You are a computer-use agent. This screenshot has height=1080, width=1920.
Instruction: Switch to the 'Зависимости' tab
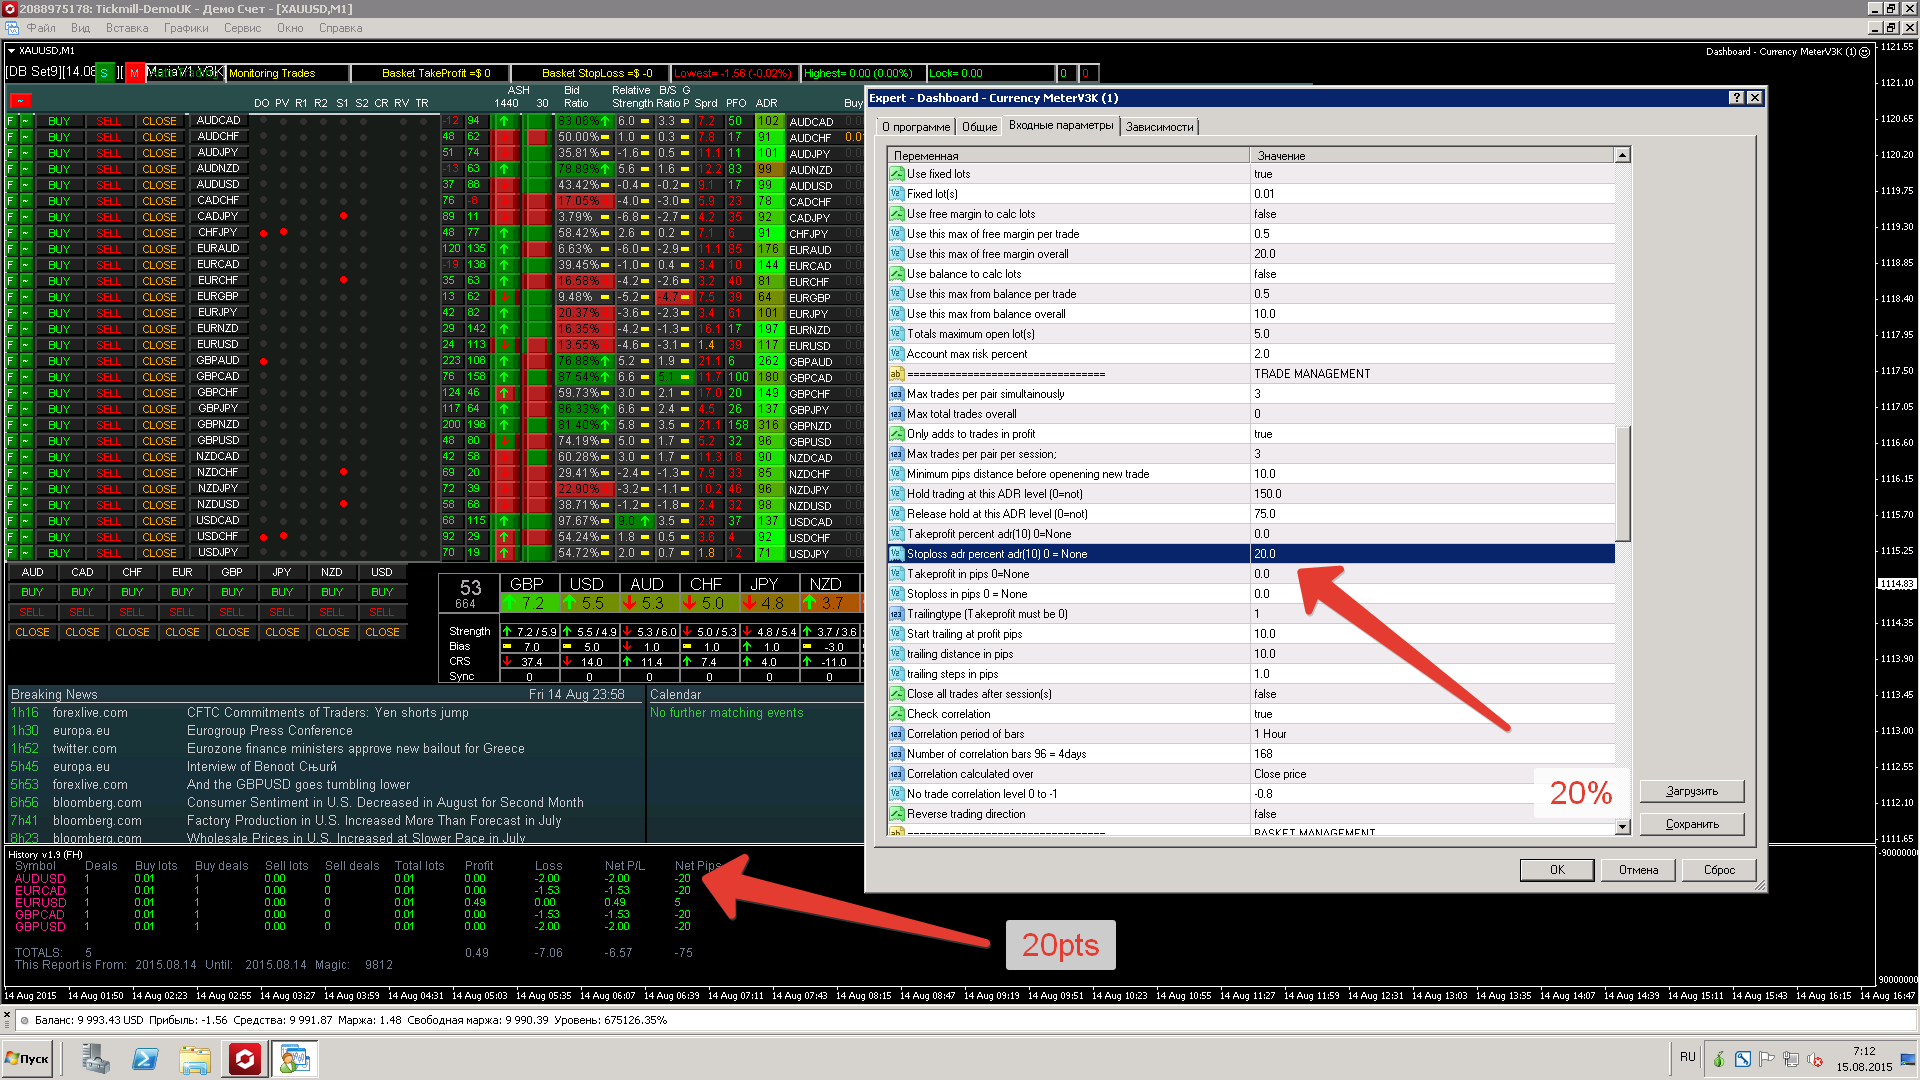click(x=1159, y=127)
